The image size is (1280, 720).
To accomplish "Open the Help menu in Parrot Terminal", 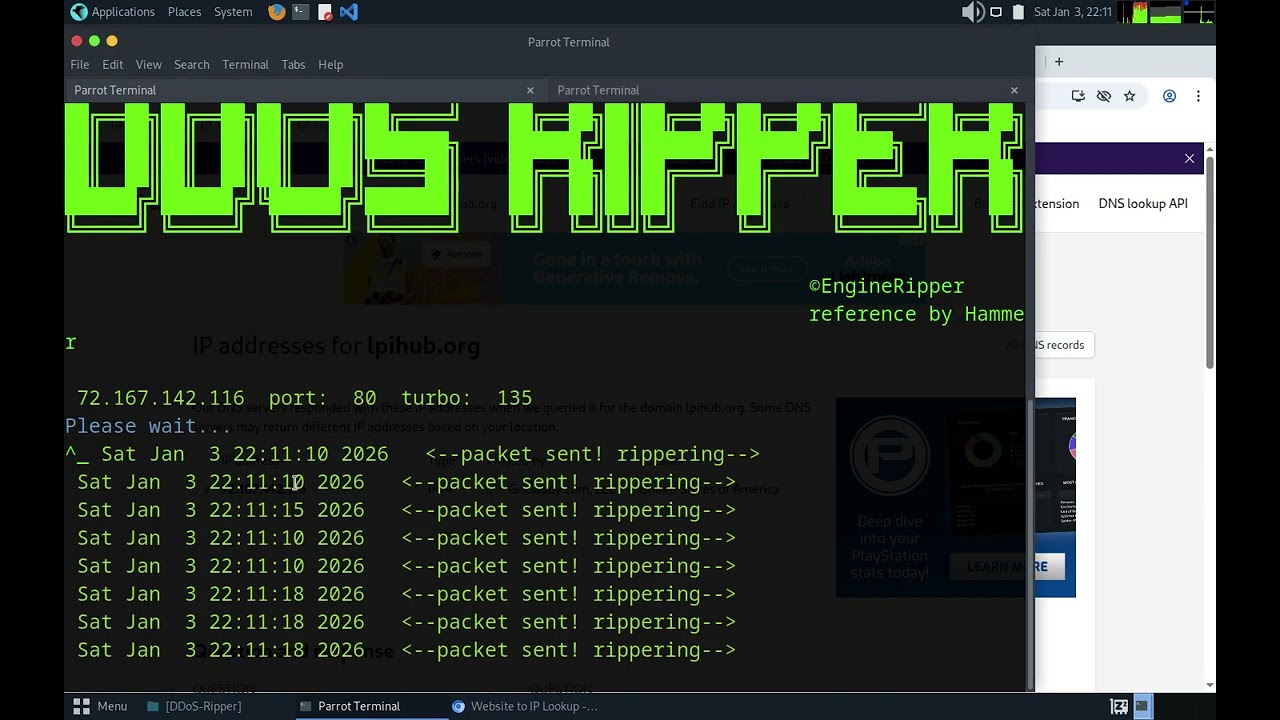I will [x=331, y=64].
